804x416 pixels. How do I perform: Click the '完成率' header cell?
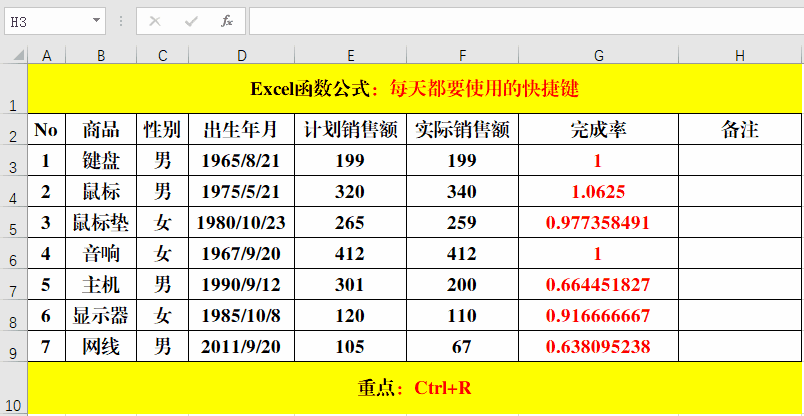point(598,129)
